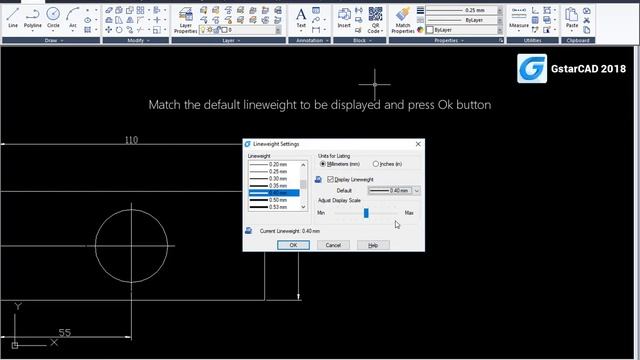Select Millimeters (mm) radio button
640x360 pixels.
tap(323, 164)
